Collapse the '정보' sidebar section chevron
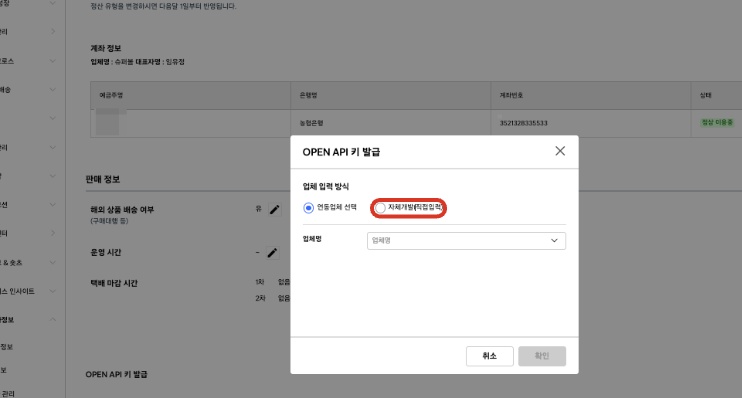This screenshot has height=398, width=742. click(53, 319)
